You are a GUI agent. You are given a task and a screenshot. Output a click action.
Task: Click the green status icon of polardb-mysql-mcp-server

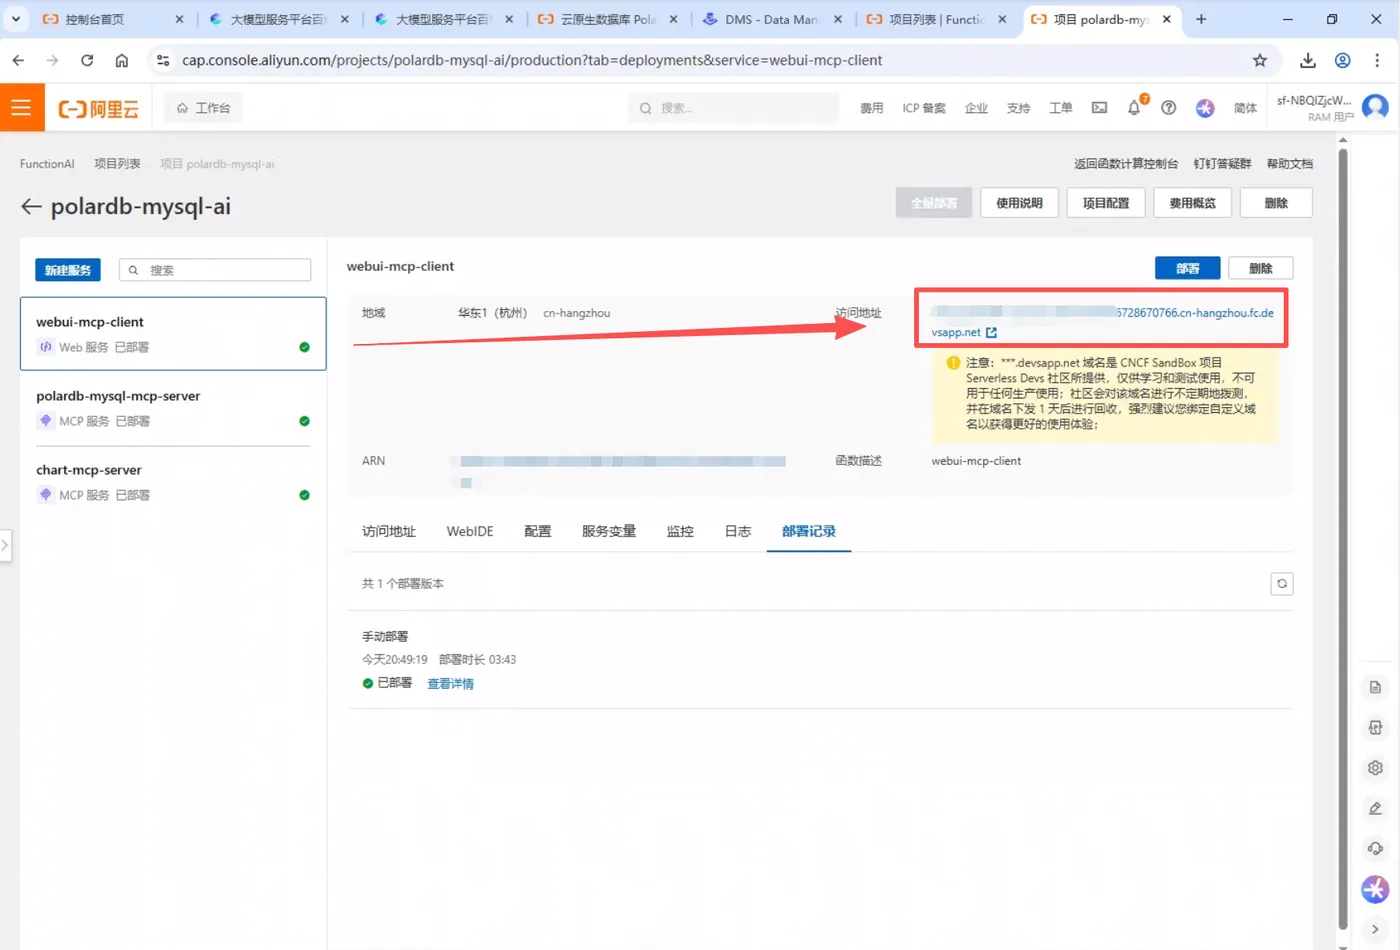tap(304, 421)
